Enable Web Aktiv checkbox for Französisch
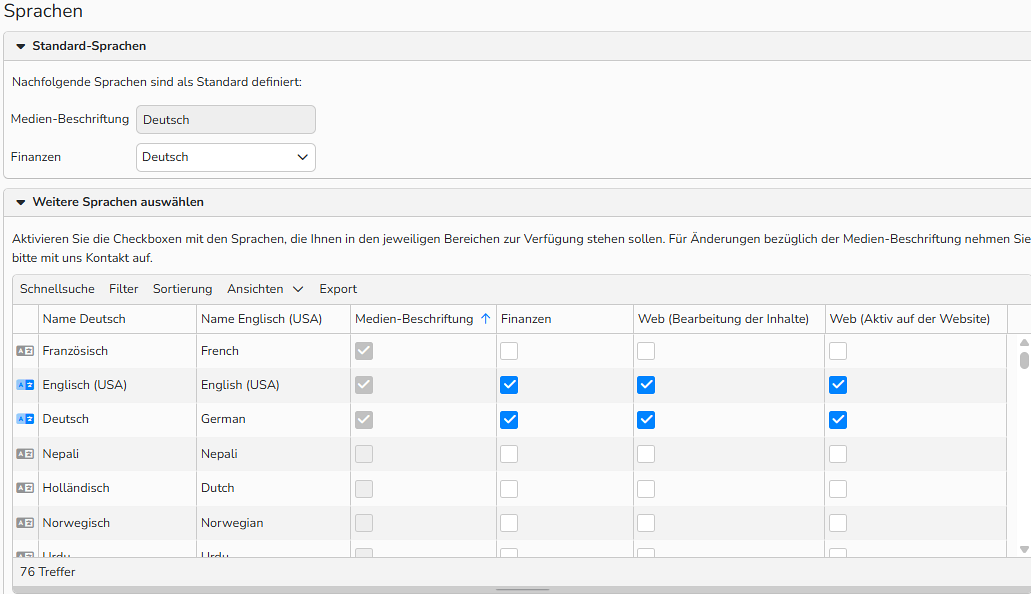 coord(838,351)
